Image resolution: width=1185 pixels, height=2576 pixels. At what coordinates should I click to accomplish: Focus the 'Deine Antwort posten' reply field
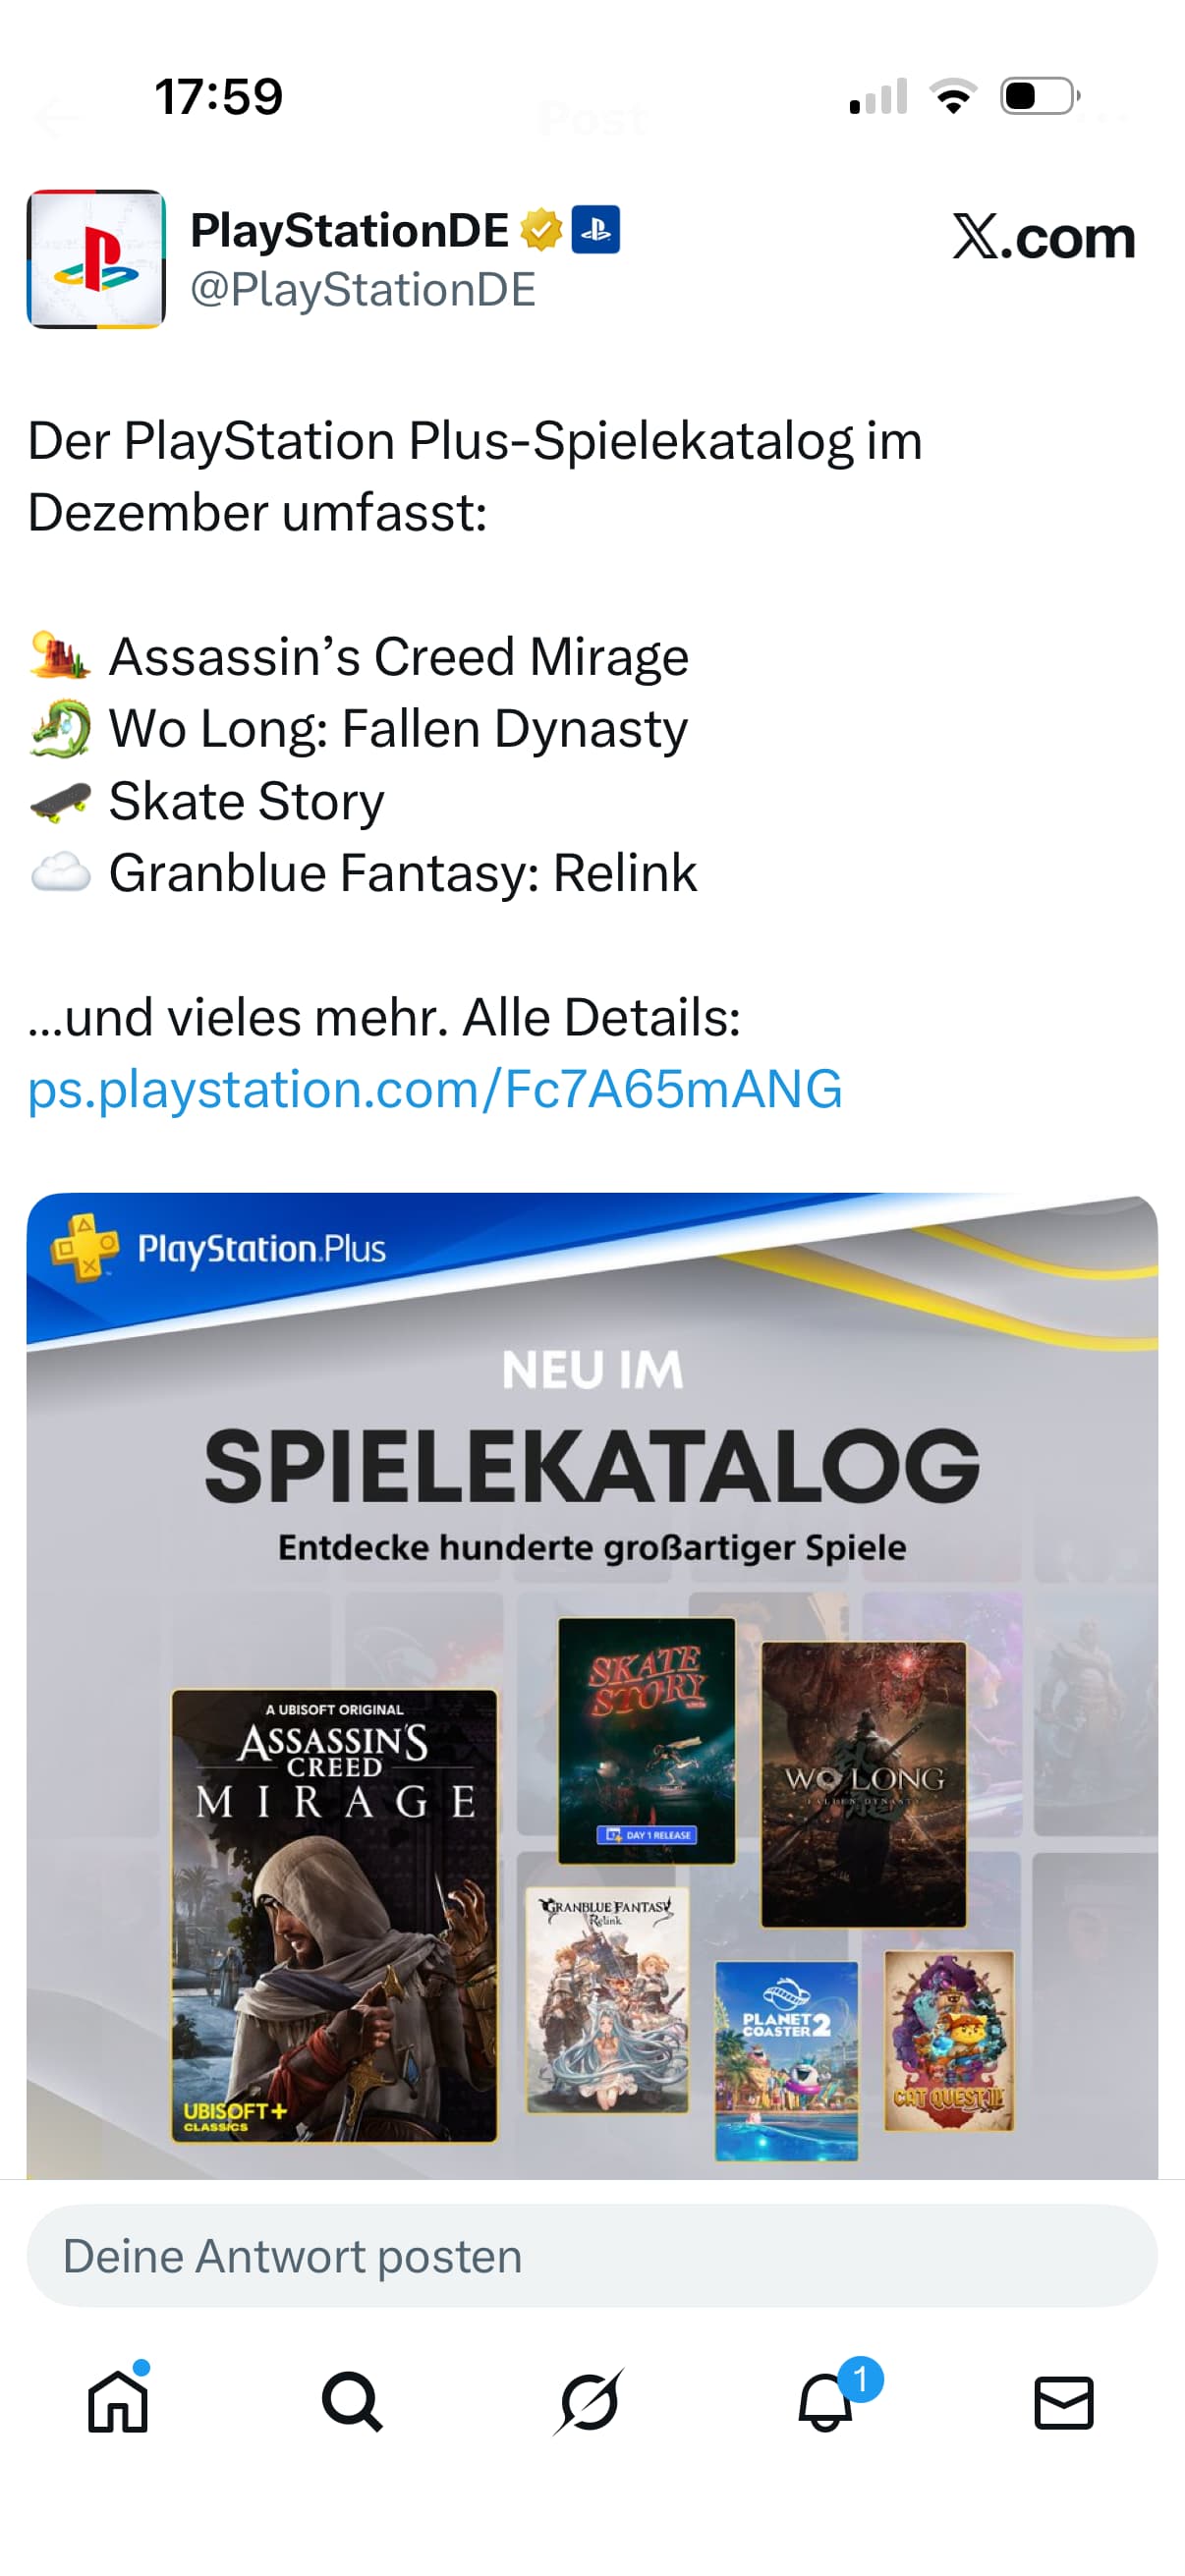click(x=592, y=2256)
